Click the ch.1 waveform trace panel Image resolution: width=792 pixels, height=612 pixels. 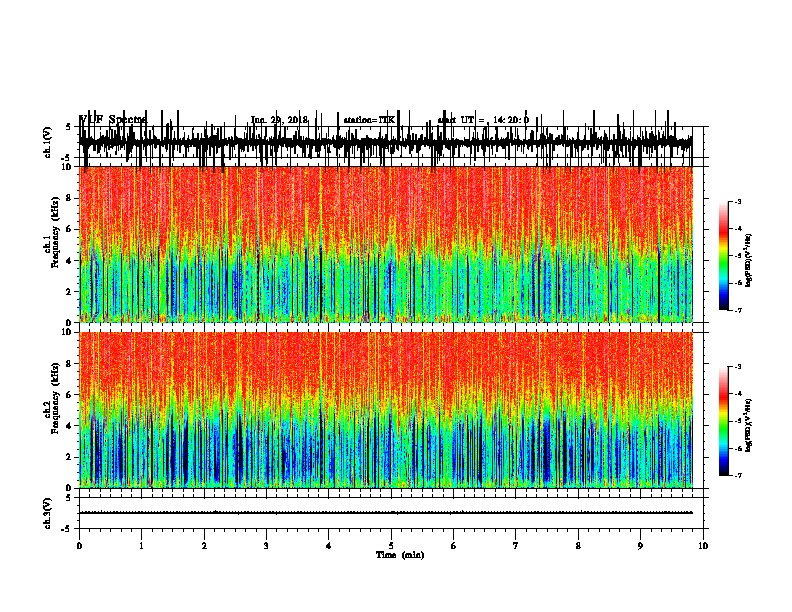coord(386,142)
